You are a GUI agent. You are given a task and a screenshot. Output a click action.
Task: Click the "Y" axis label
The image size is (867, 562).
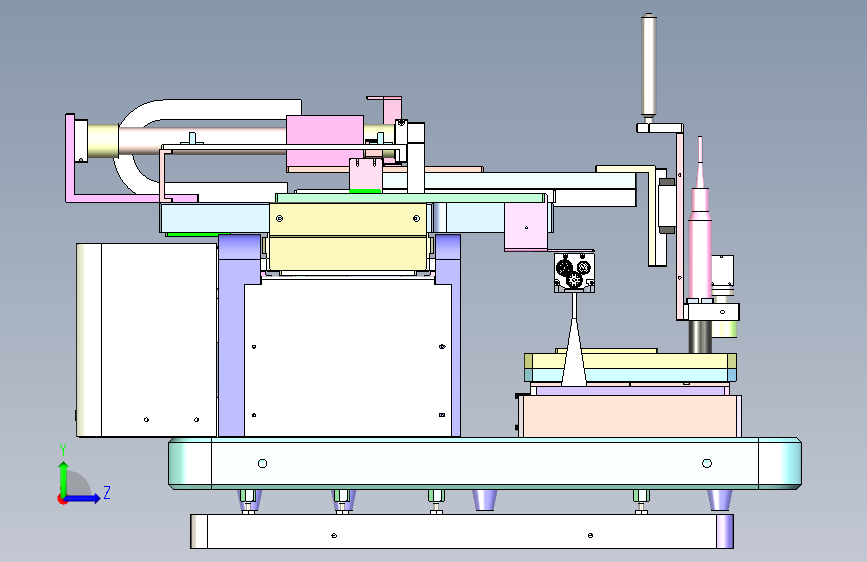pyautogui.click(x=63, y=450)
